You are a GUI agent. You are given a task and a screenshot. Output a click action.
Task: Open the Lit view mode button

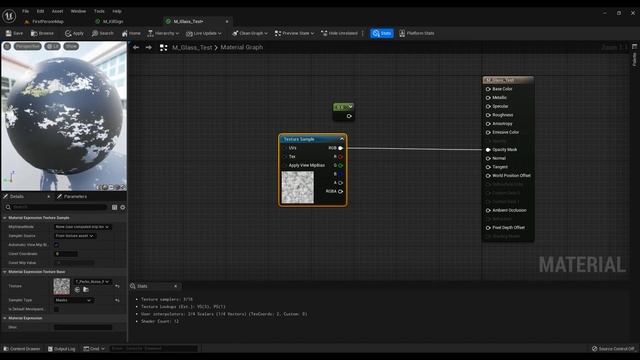pos(53,47)
